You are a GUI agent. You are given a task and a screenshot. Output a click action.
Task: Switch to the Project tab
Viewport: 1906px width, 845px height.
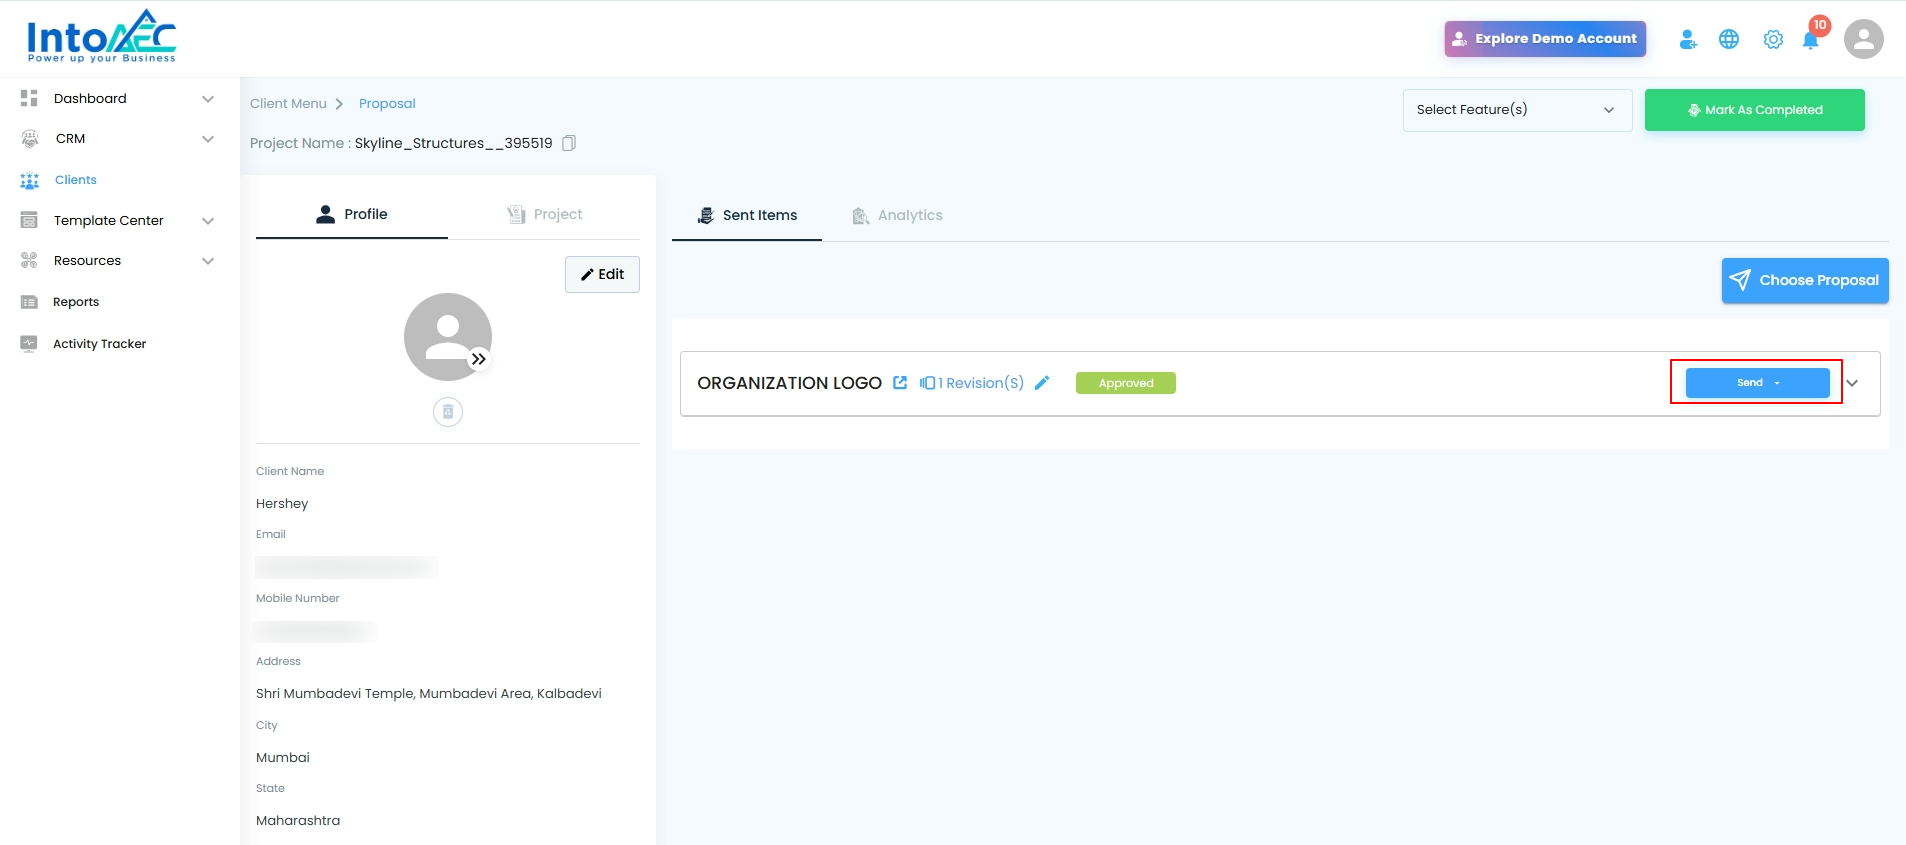pyautogui.click(x=544, y=214)
